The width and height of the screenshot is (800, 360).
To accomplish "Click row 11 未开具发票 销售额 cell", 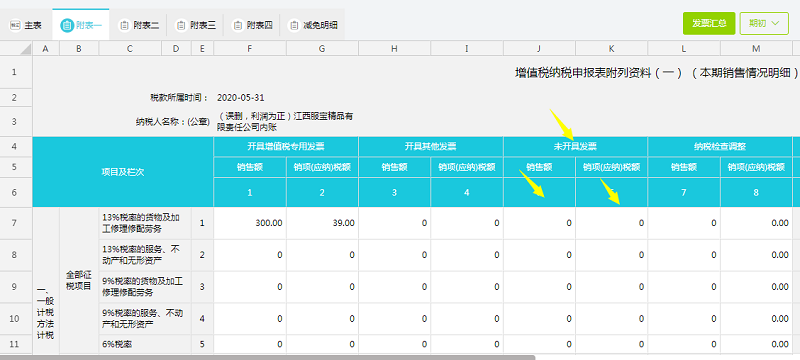I will coord(540,344).
